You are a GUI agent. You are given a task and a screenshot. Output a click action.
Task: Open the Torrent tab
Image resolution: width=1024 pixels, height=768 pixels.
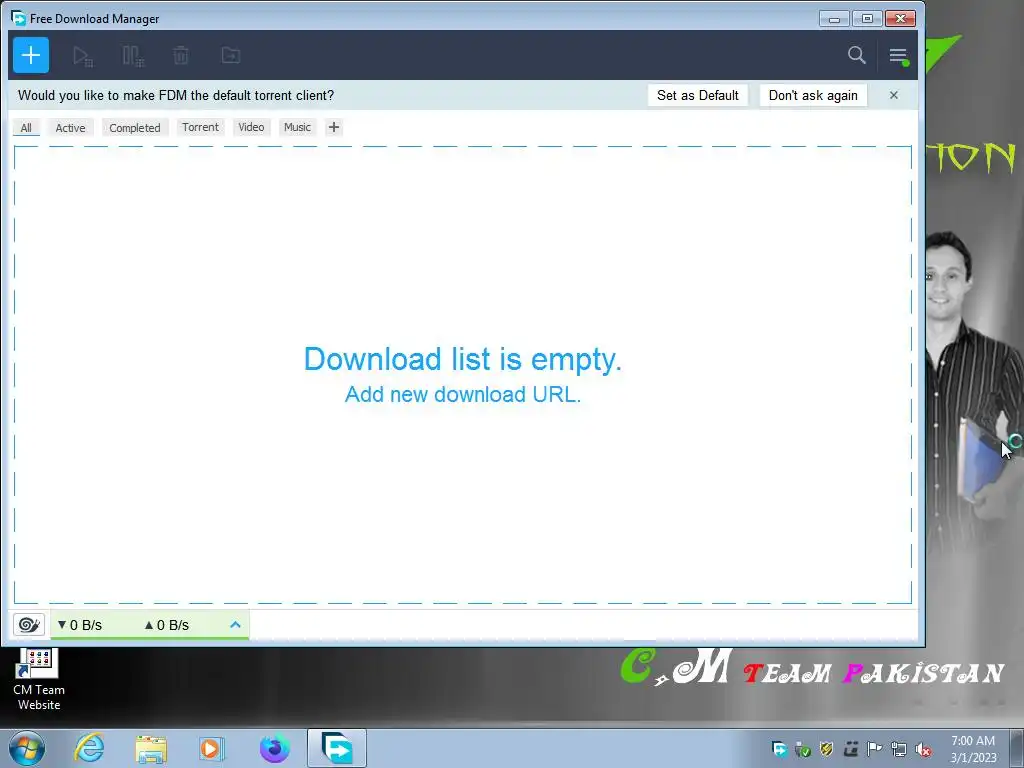pos(200,127)
